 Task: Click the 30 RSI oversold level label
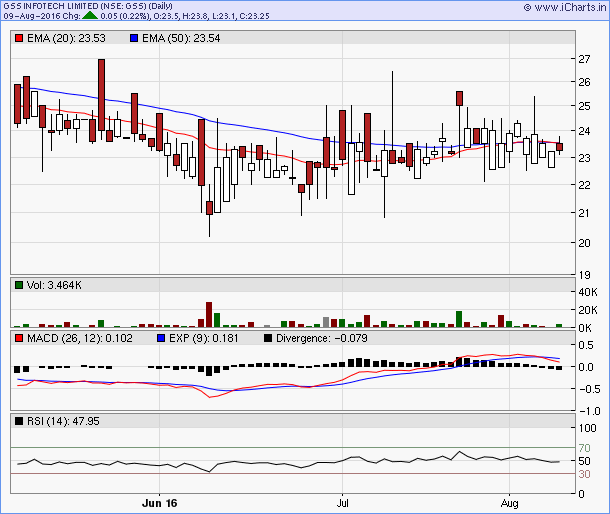[584, 474]
